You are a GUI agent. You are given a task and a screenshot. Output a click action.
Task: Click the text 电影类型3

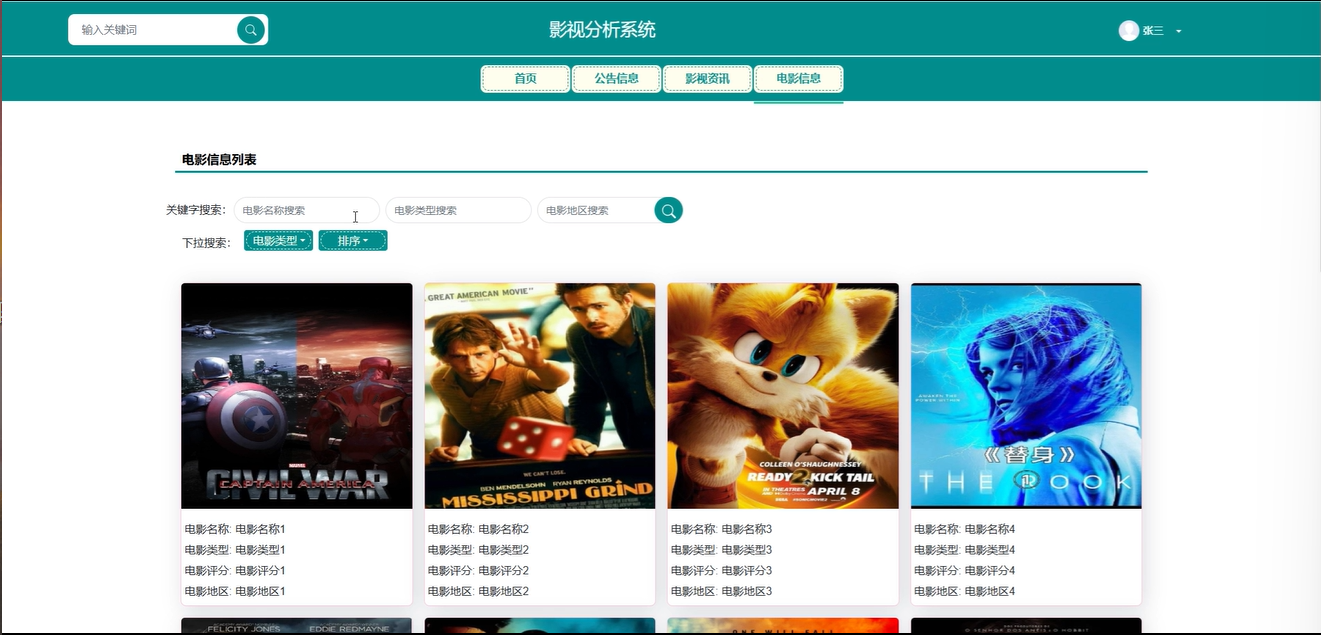(747, 550)
